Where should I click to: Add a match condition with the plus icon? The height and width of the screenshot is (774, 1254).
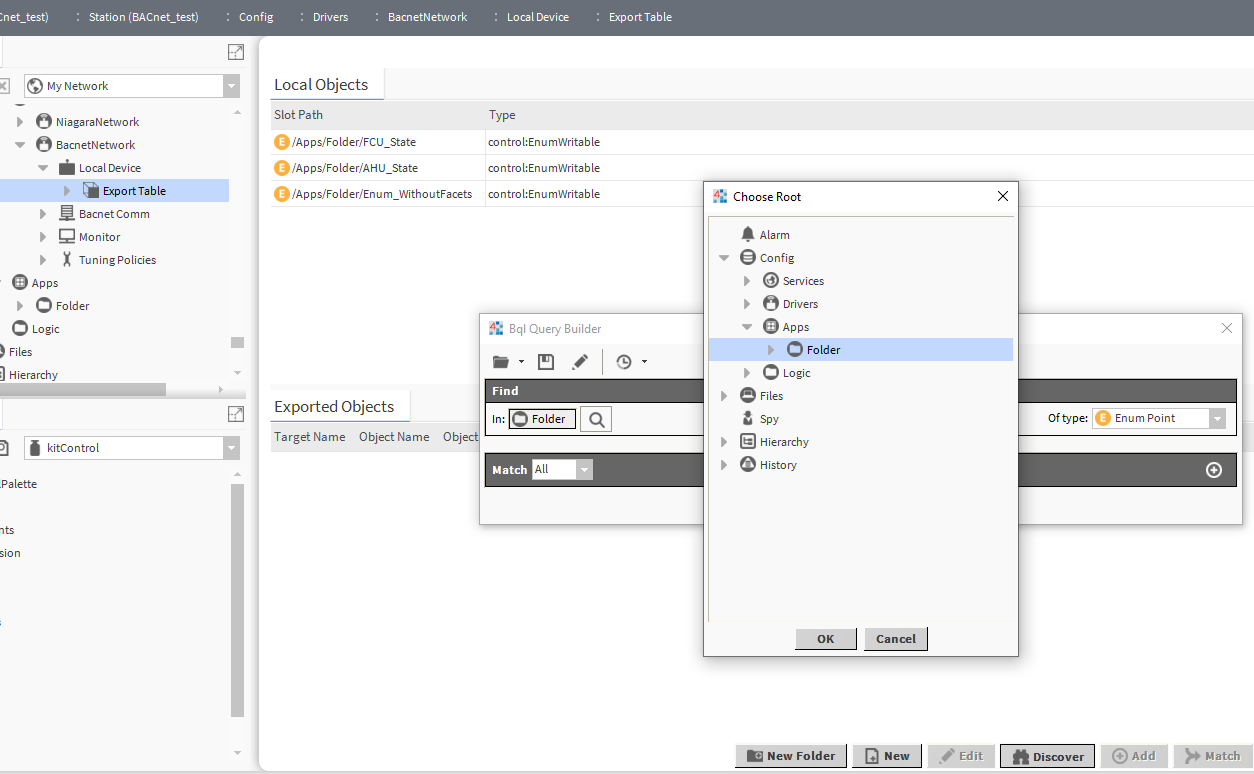pos(1213,470)
